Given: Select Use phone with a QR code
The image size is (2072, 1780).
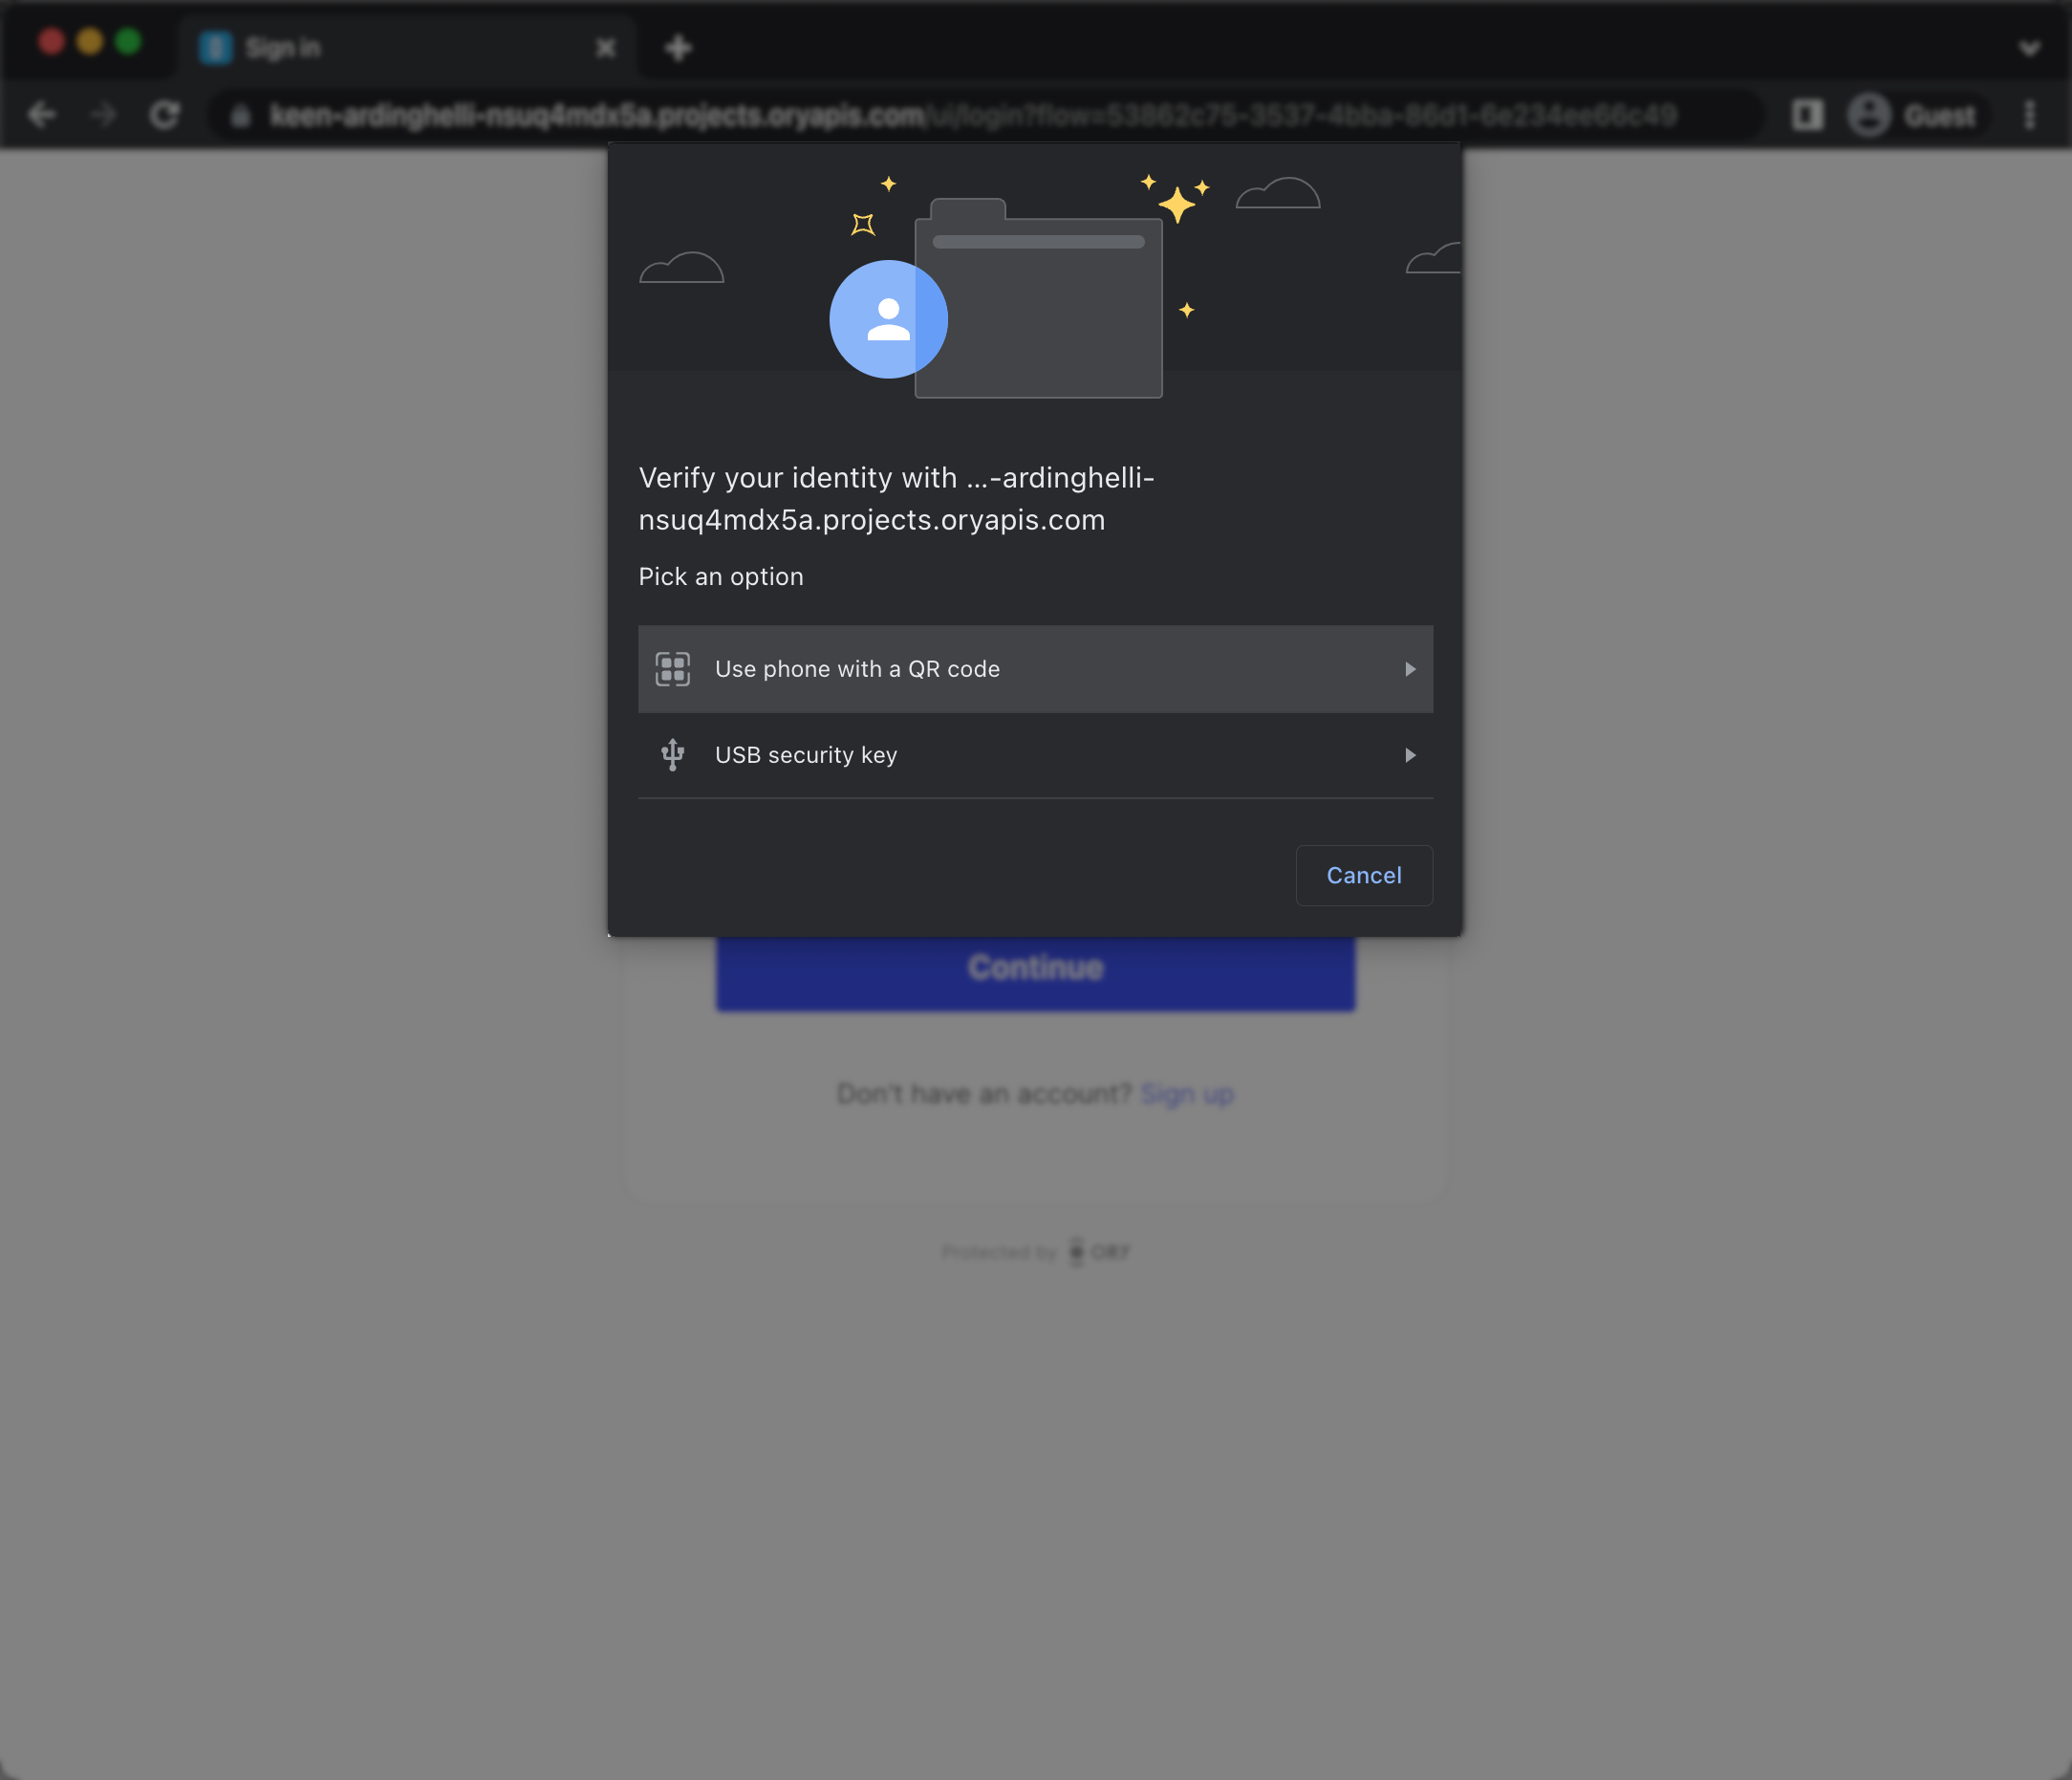Looking at the screenshot, I should [x=1036, y=668].
